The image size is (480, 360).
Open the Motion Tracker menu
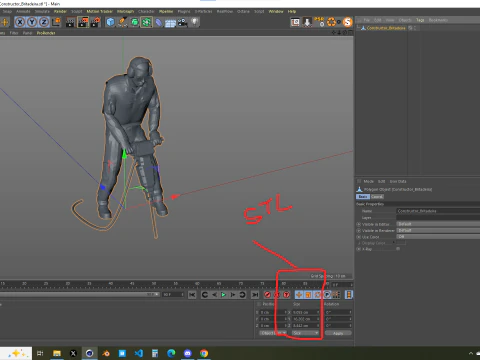coord(100,11)
